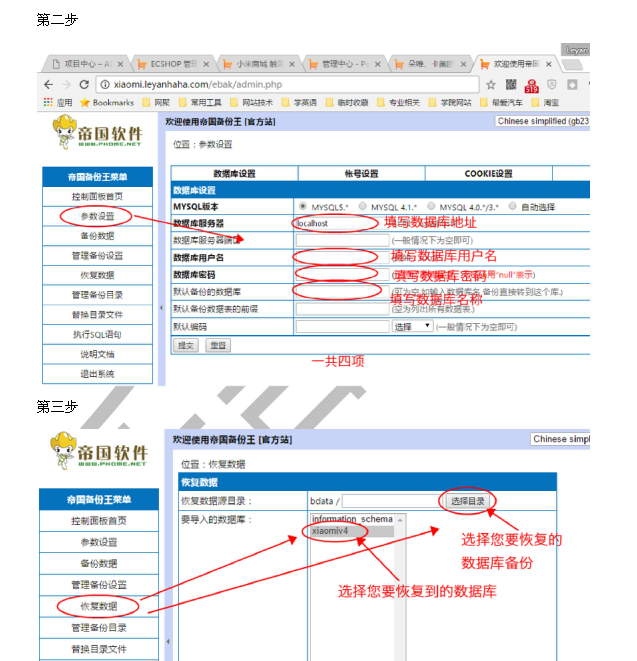Open the 数据库设置 settings tab
Screen dimensions: 637x661
pos(234,173)
